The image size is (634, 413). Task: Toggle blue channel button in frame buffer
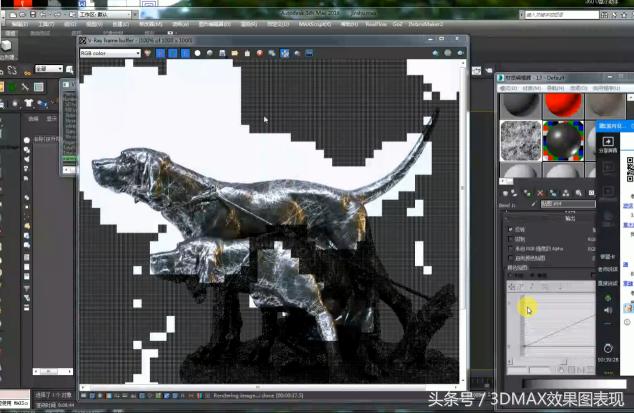pyautogui.click(x=185, y=53)
